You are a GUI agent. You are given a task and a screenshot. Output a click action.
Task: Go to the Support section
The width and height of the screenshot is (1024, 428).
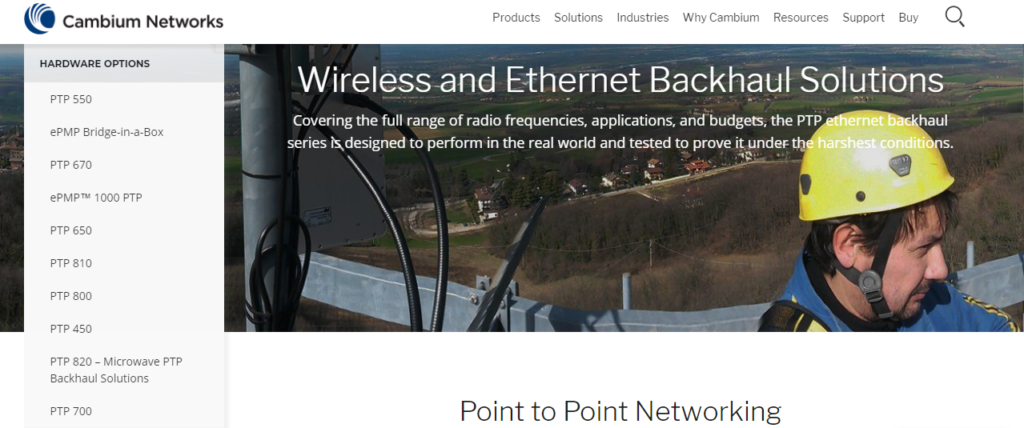coord(863,18)
